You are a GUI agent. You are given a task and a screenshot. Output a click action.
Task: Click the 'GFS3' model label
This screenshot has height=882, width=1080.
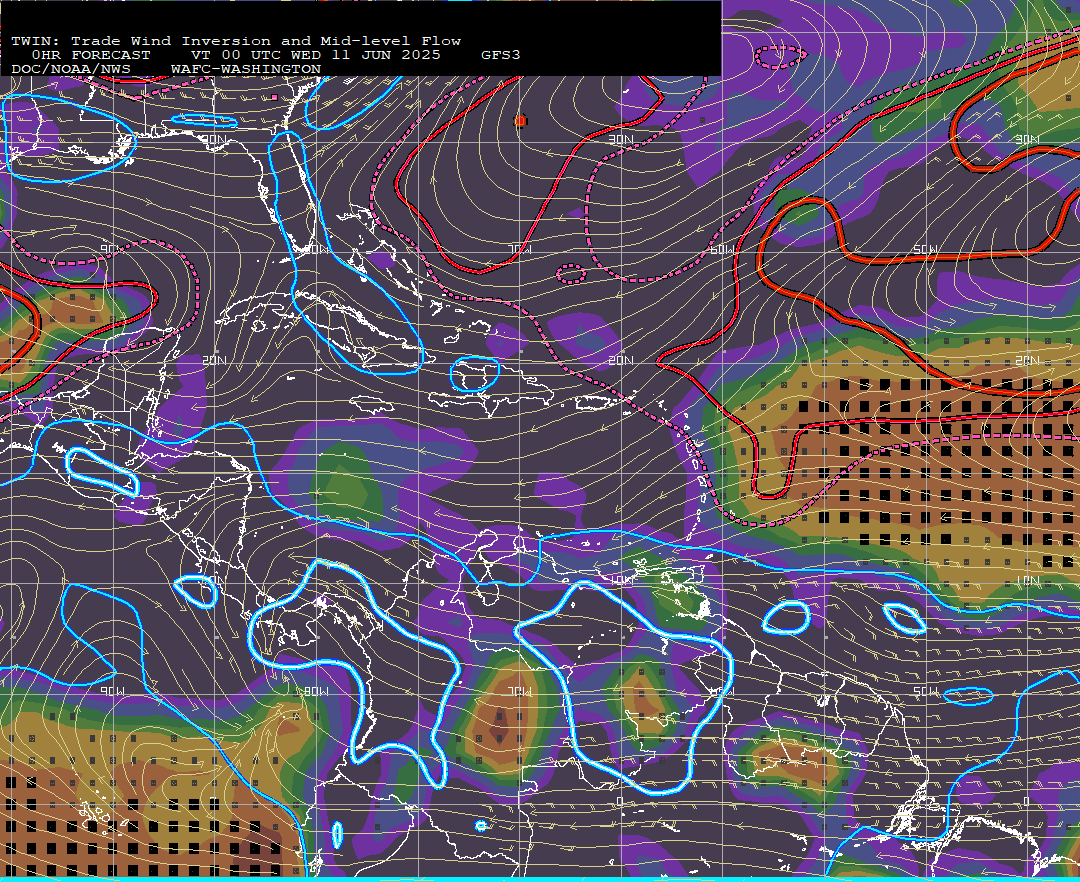tap(501, 55)
